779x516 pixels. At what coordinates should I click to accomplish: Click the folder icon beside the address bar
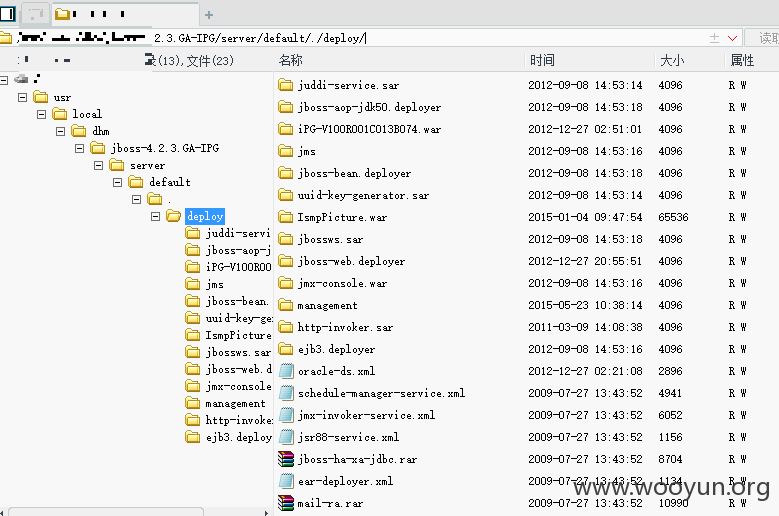point(5,38)
